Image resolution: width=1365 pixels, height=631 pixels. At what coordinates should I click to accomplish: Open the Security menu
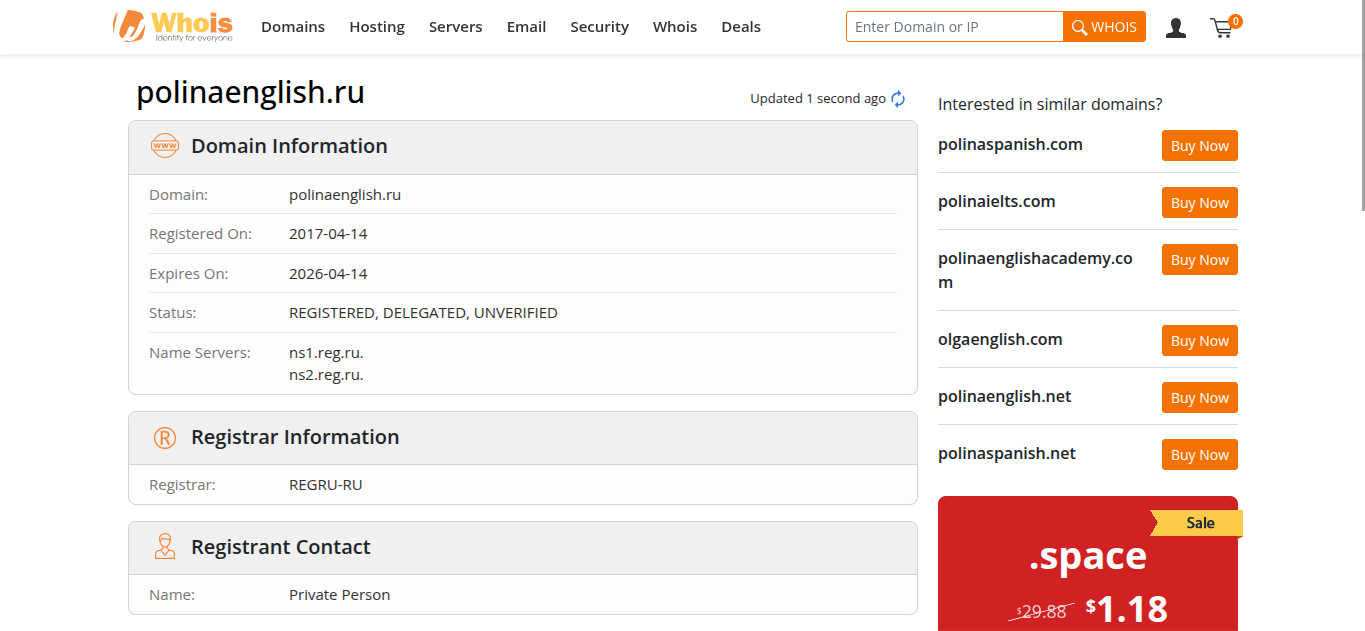tap(599, 27)
